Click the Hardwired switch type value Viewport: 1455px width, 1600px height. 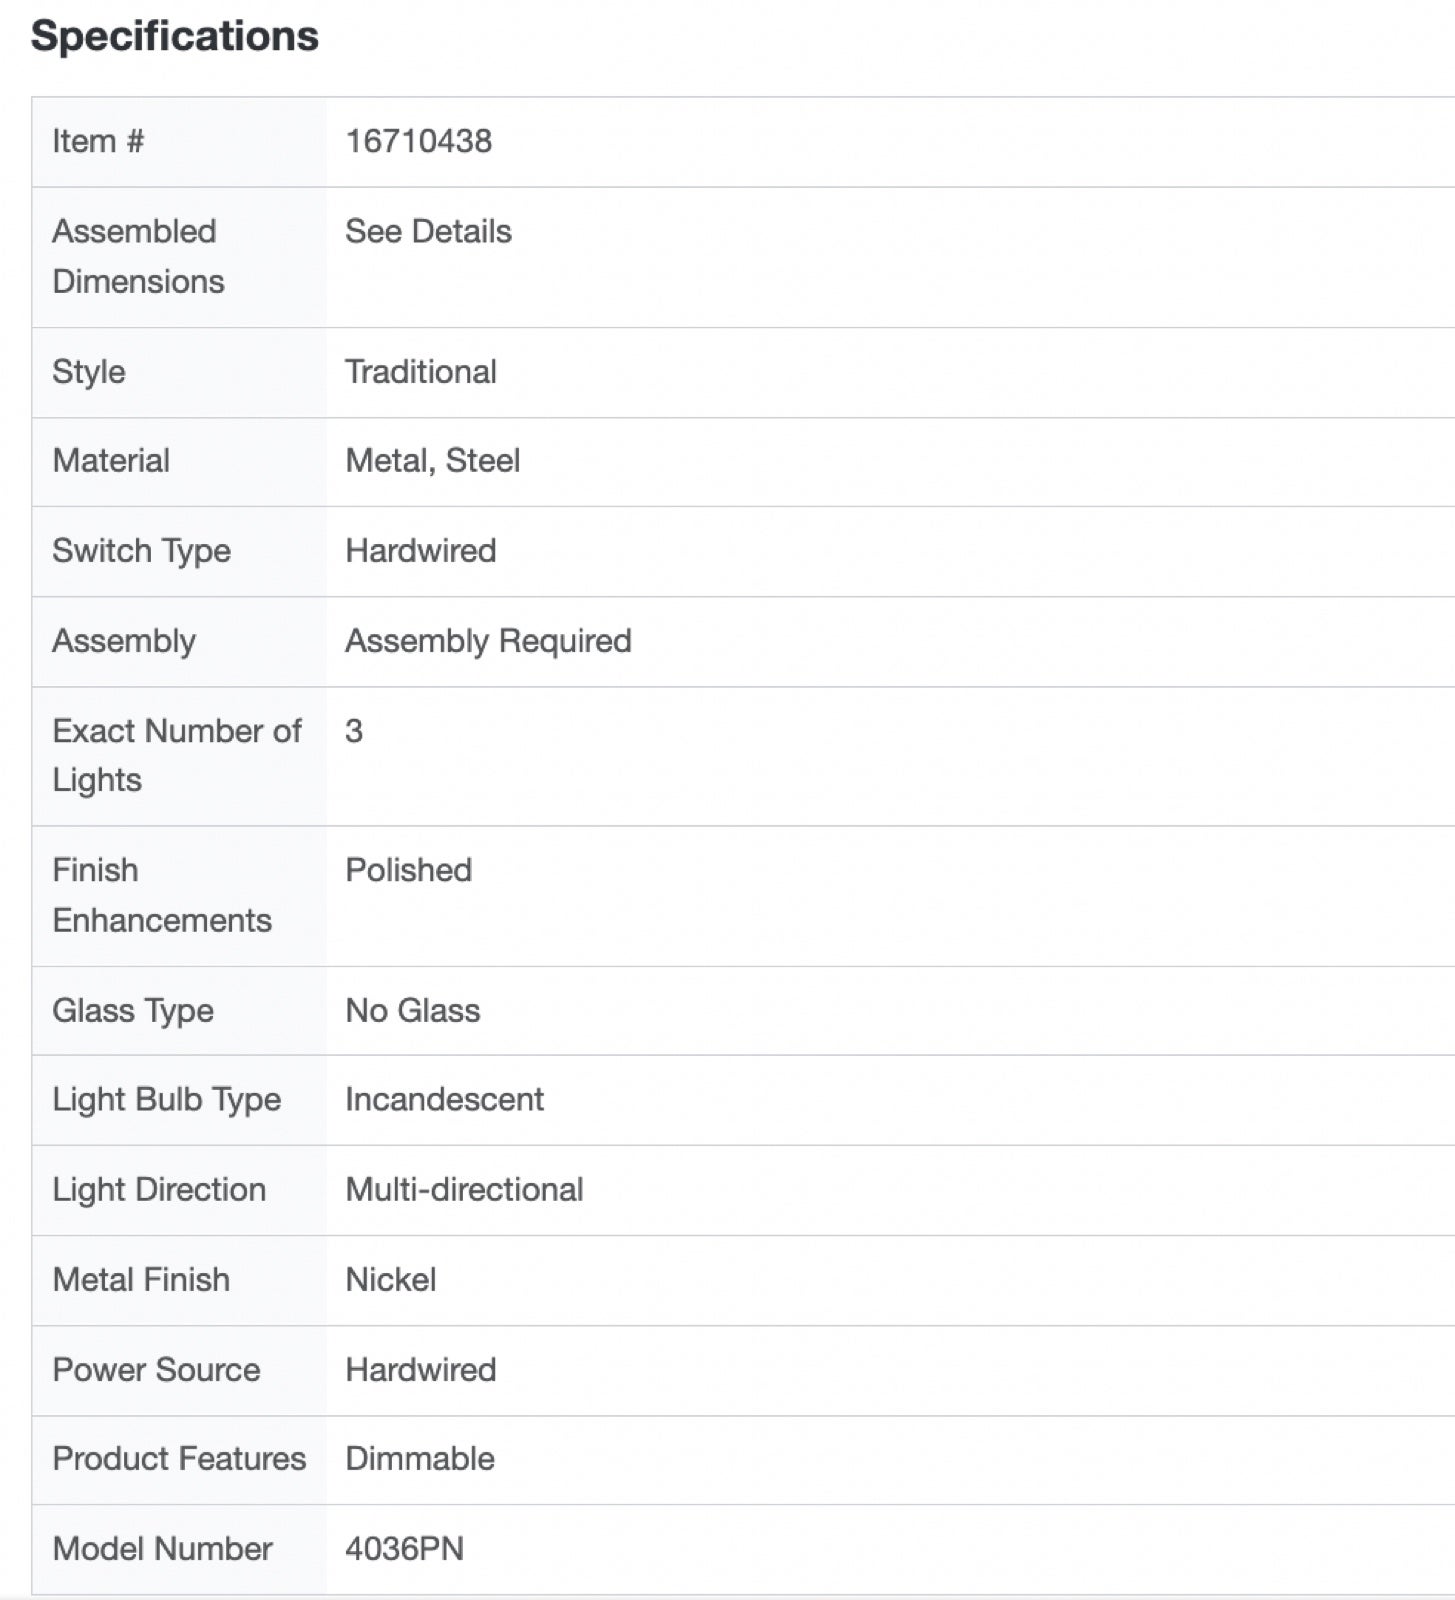(421, 551)
